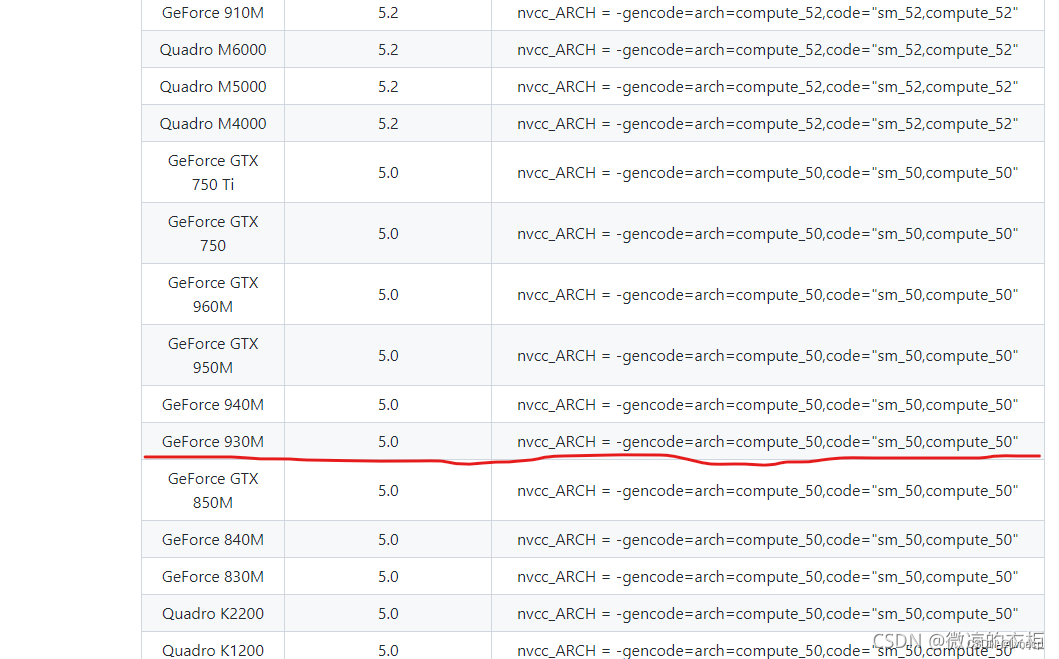Image resolution: width=1059 pixels, height=659 pixels.
Task: Select the GeForce 940M cell
Action: [213, 405]
